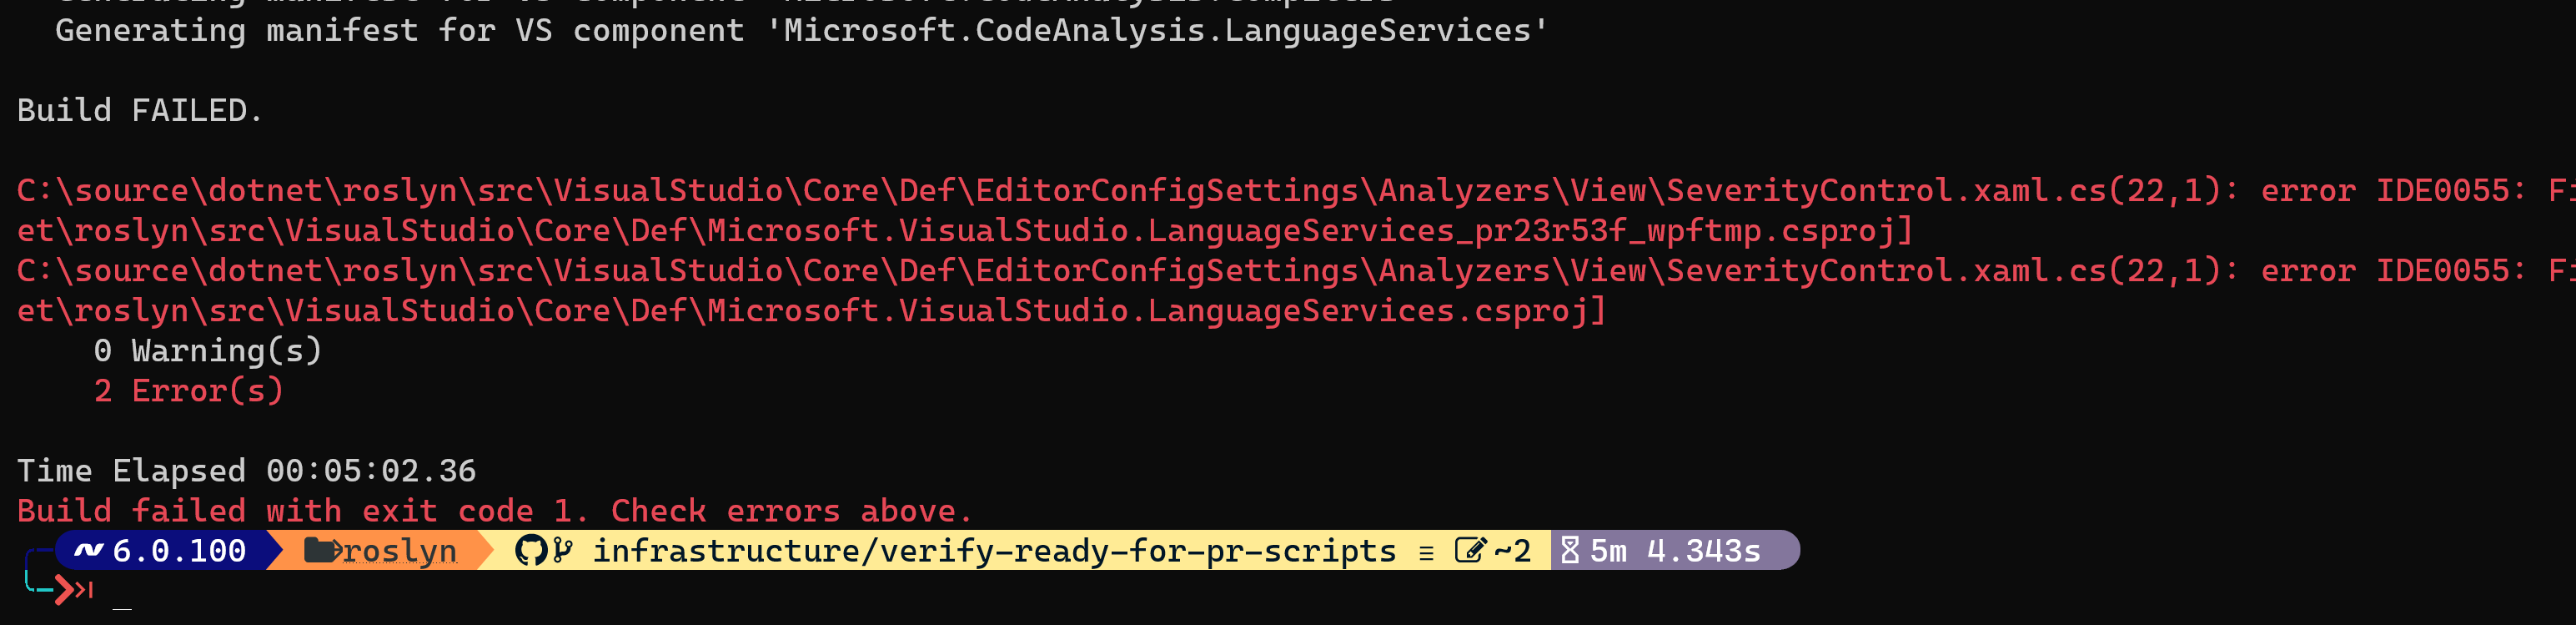Click the 5m 4.343s execution time
This screenshot has width=2576, height=625.
coord(1675,551)
